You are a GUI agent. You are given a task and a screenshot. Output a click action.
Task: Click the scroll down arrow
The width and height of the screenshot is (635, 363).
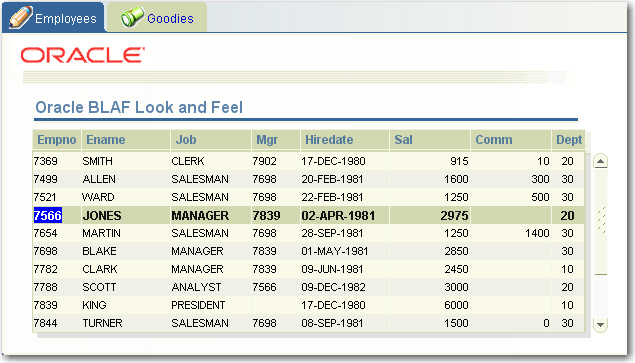[600, 325]
